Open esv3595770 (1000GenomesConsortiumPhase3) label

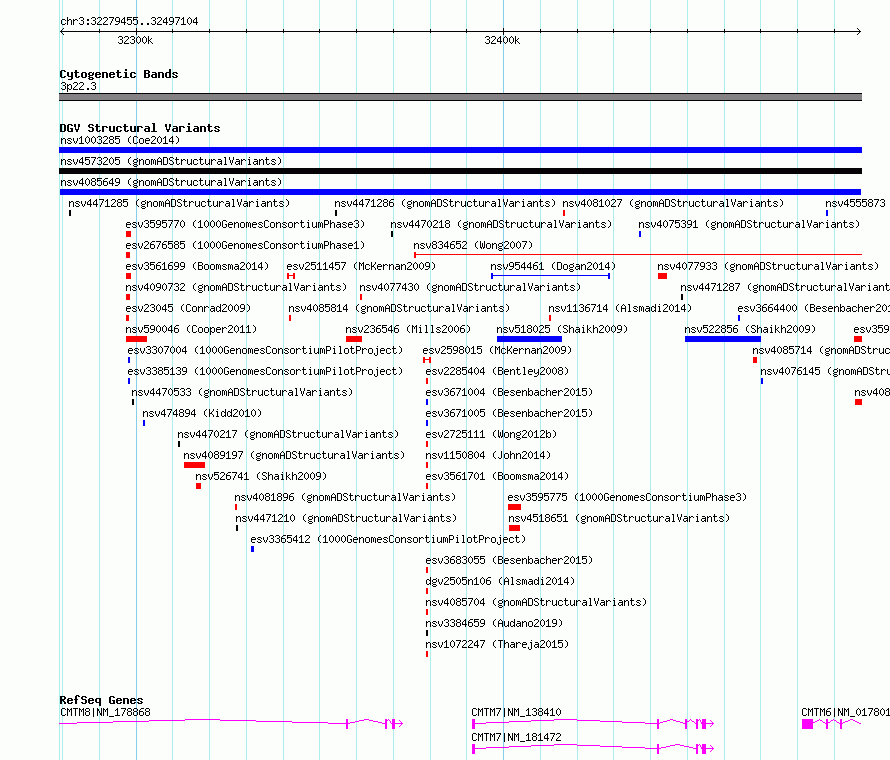(x=245, y=224)
